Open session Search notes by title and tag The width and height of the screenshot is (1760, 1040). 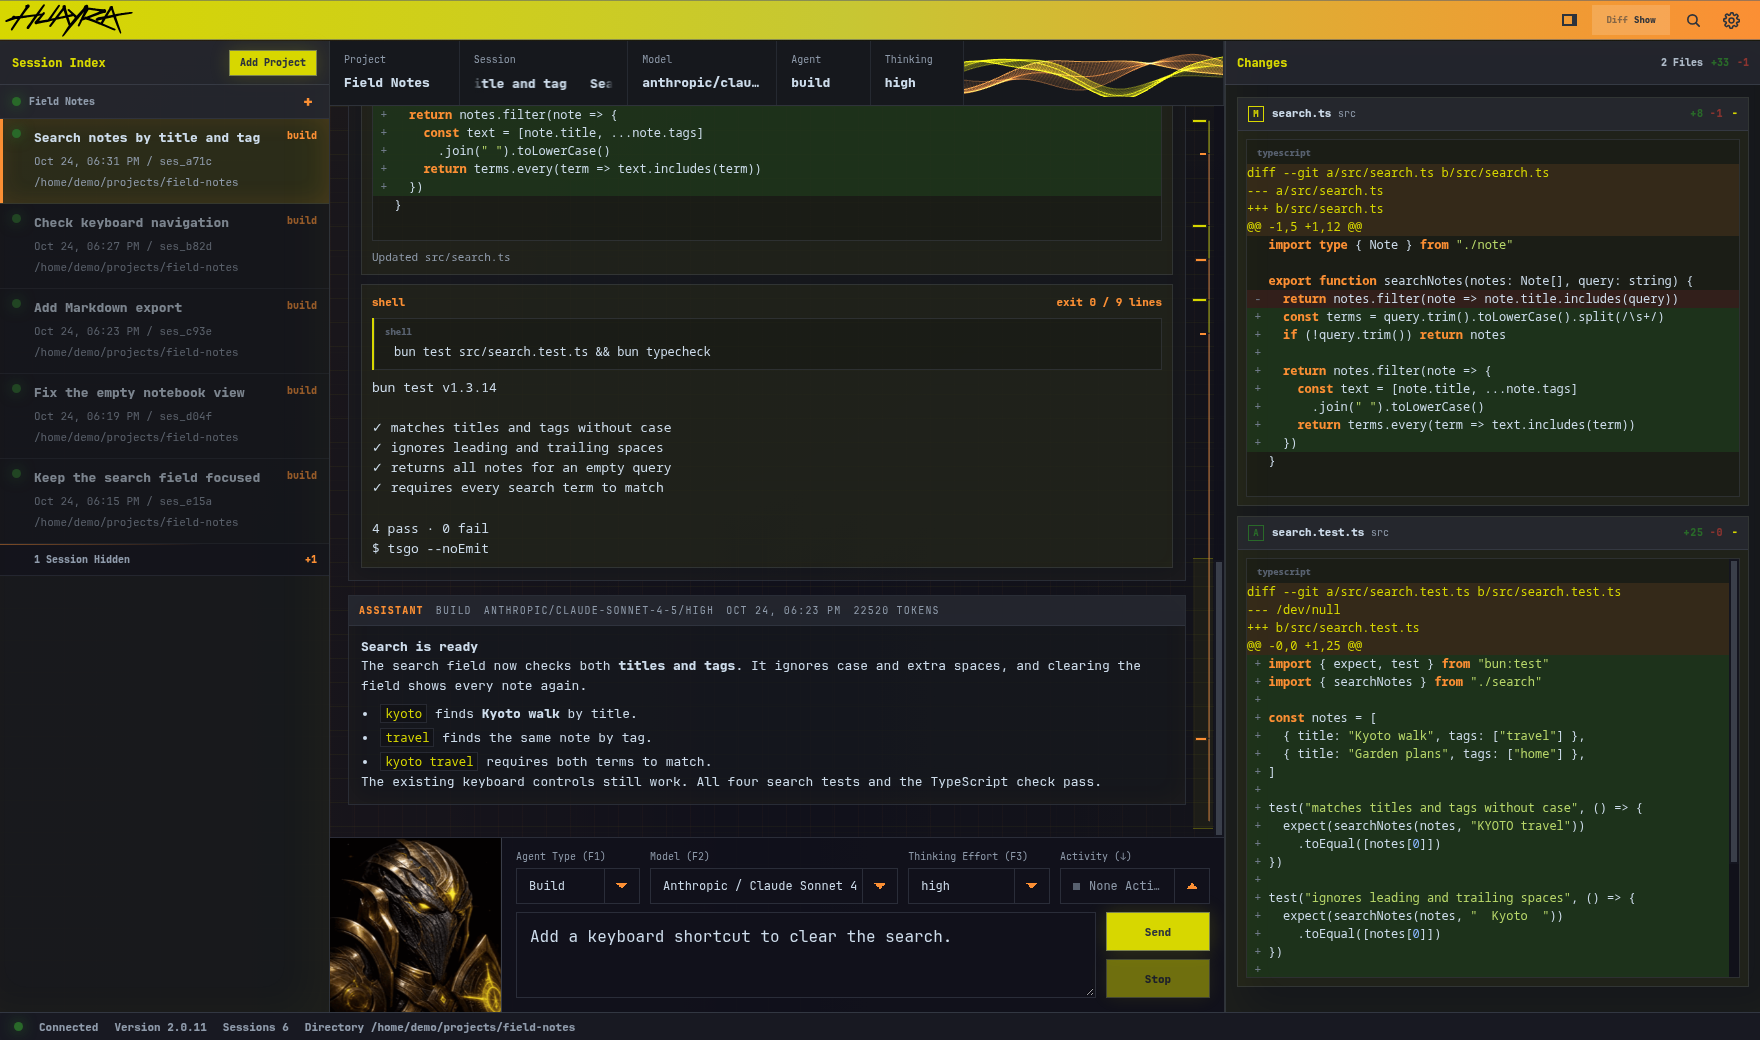(x=165, y=160)
